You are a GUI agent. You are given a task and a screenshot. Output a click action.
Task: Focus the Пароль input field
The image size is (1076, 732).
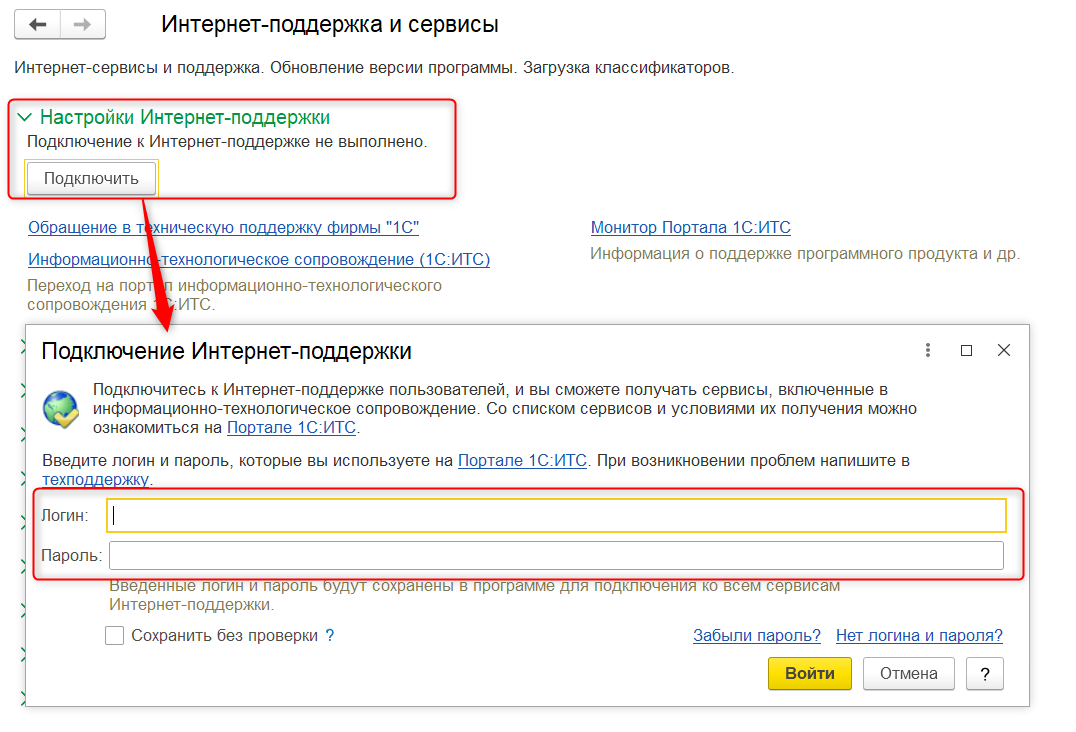coord(557,556)
